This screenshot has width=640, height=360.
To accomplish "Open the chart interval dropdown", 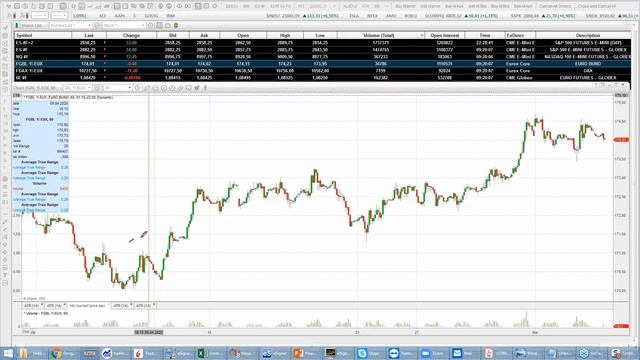I will tap(118, 88).
